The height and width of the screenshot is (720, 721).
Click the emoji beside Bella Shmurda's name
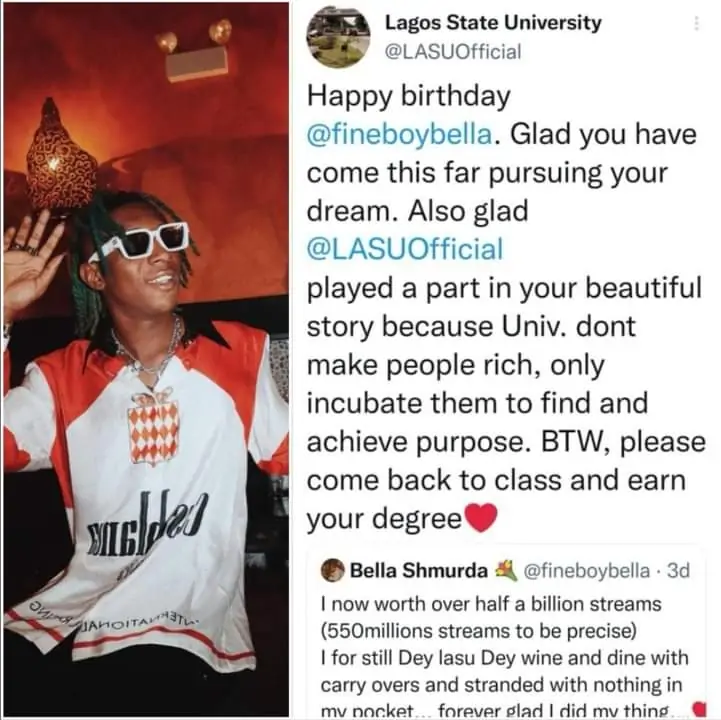pyautogui.click(x=503, y=572)
